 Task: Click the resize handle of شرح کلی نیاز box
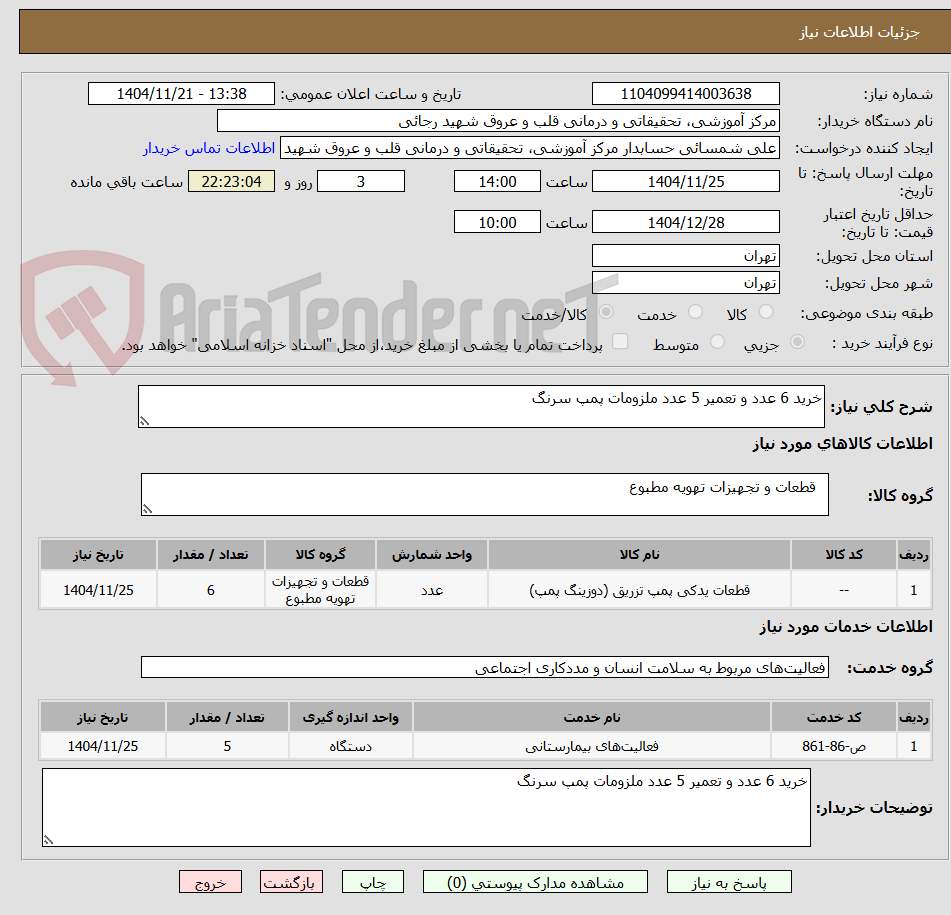pos(144,421)
